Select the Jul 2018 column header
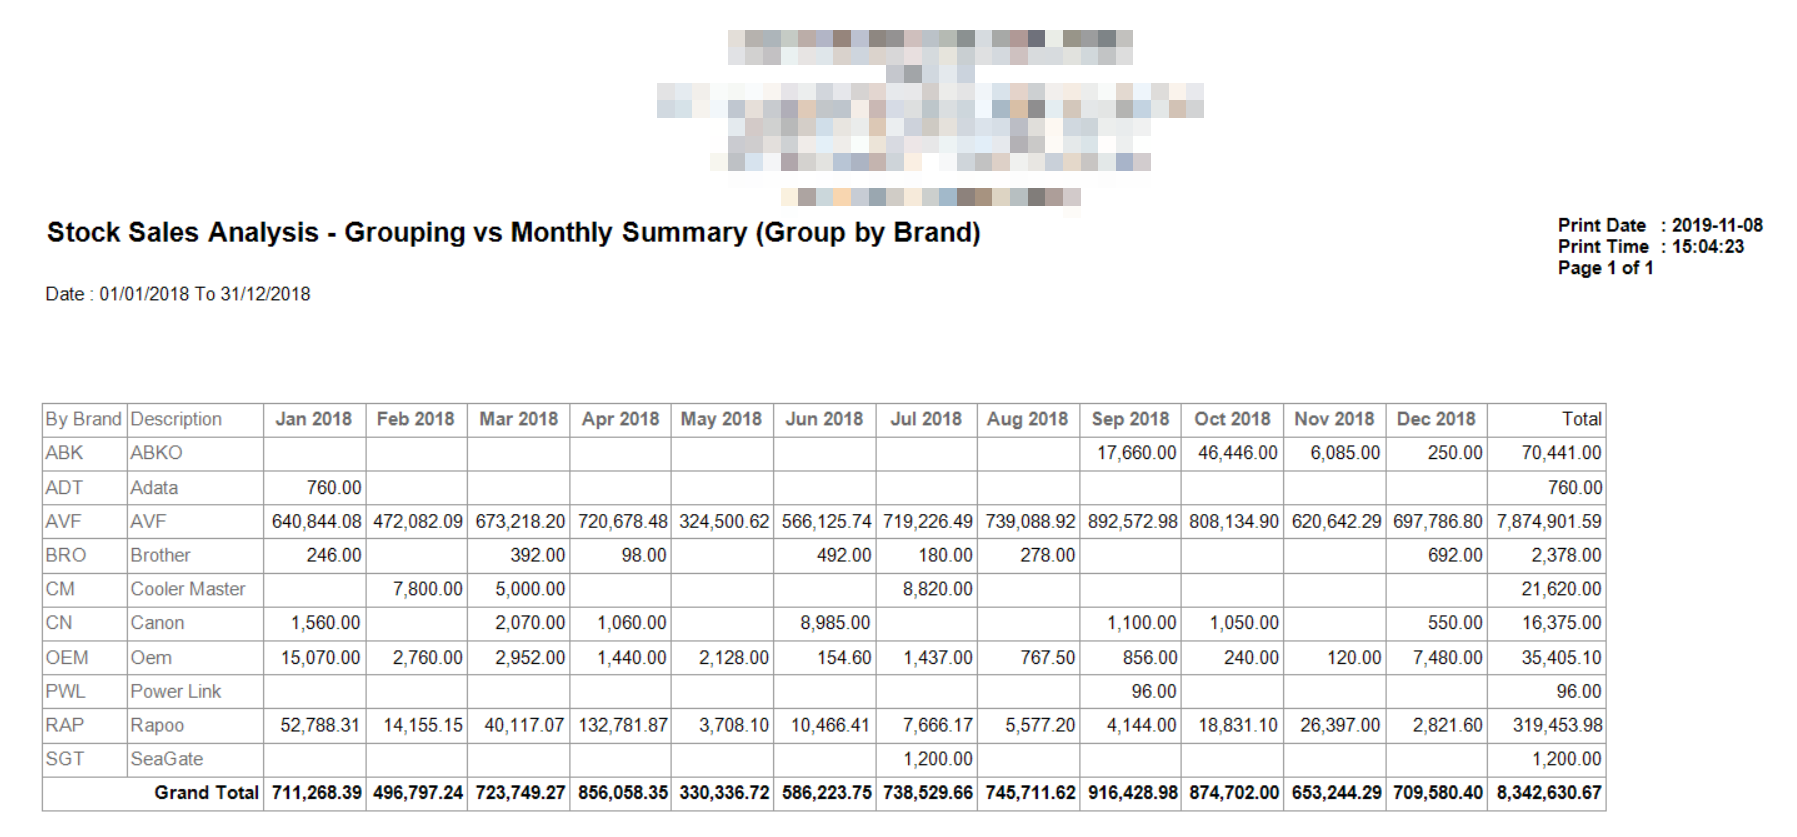Screen dimensions: 1797x837 click(x=927, y=419)
